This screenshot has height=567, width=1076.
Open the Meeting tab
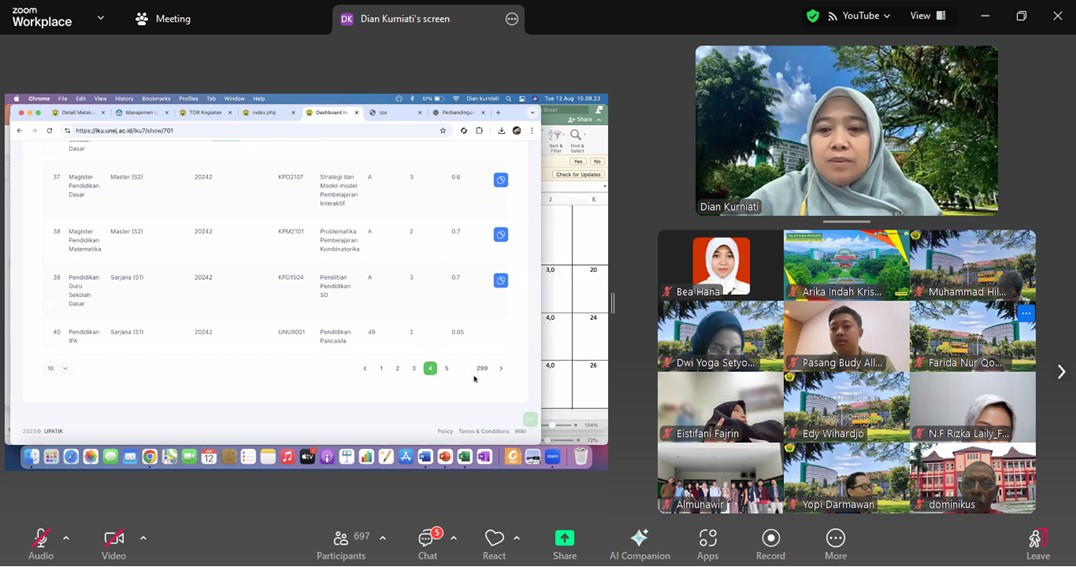tap(163, 19)
